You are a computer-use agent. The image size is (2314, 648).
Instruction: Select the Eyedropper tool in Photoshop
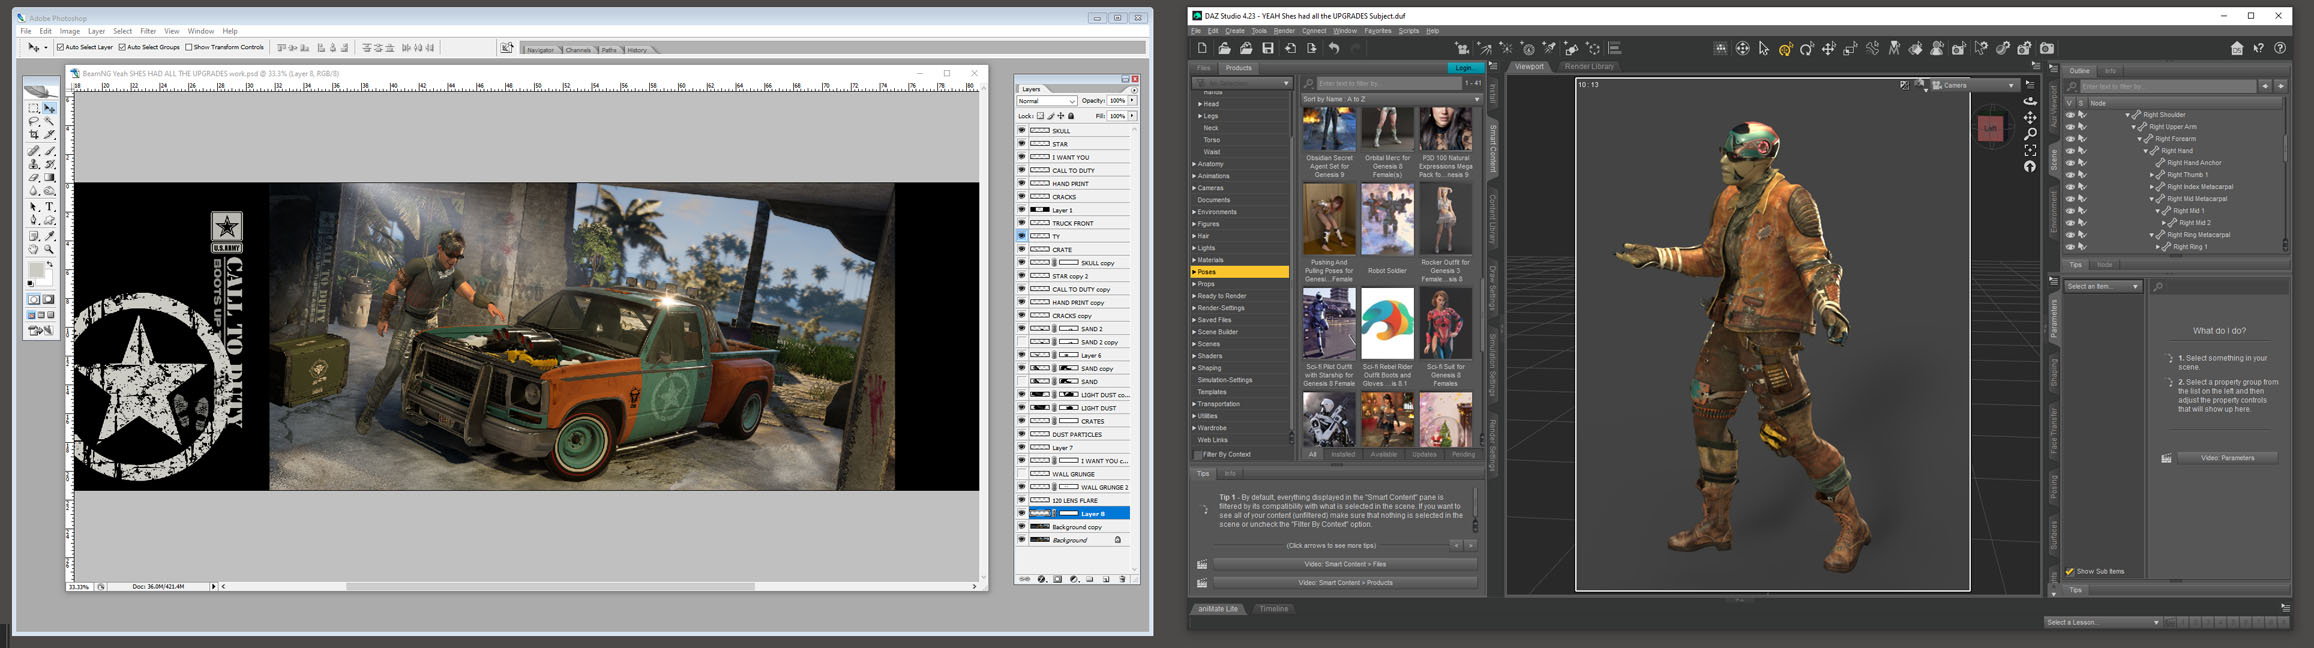49,236
